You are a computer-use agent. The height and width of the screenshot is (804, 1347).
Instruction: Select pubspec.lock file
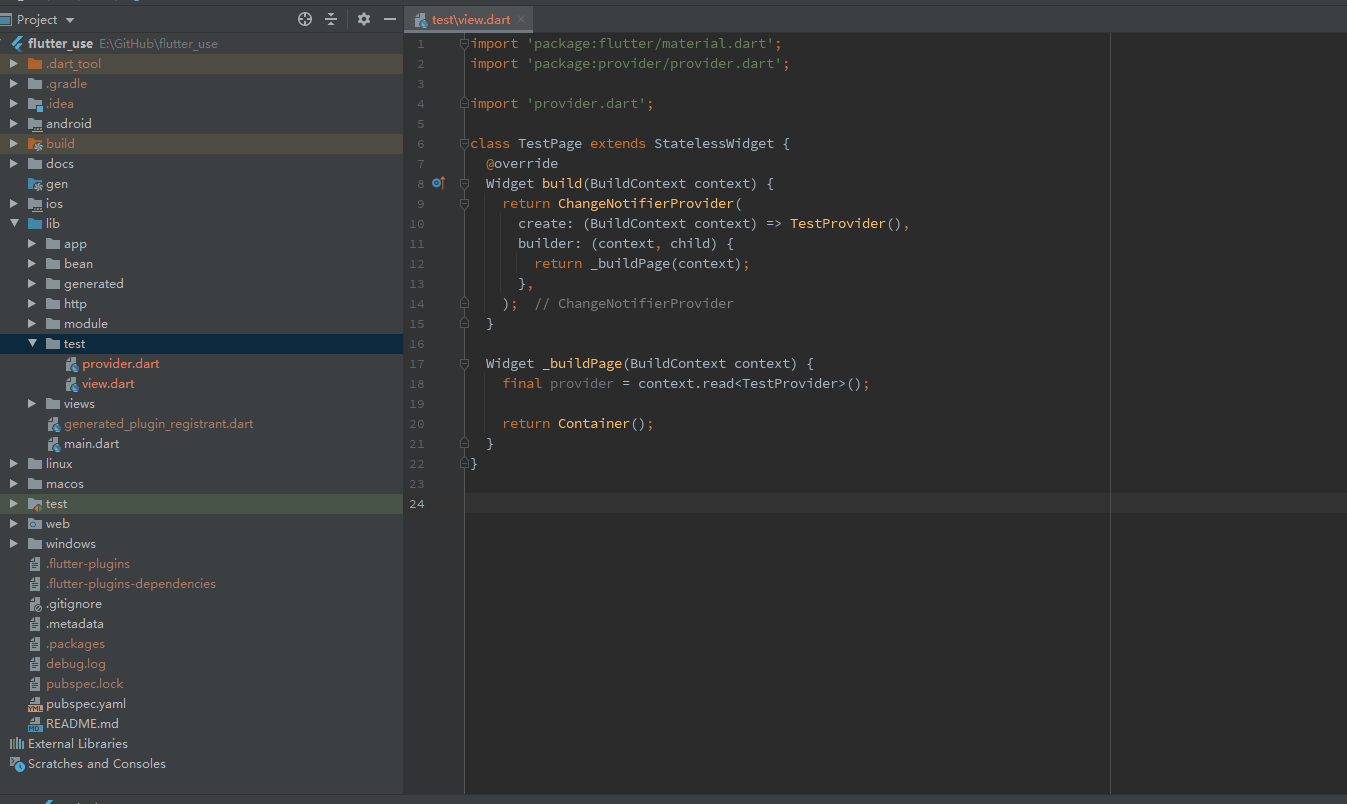click(85, 684)
